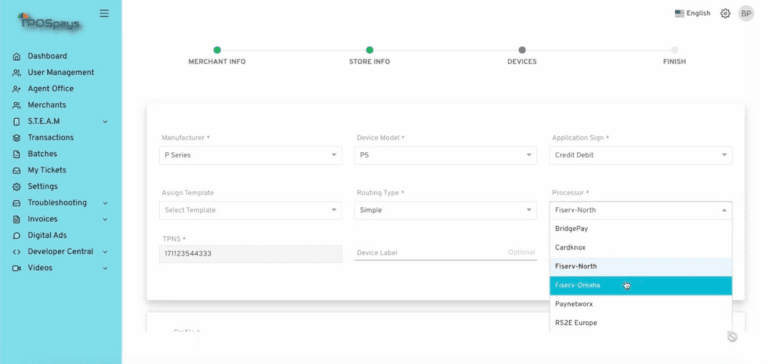The width and height of the screenshot is (768, 364).
Task: Click the Merchants sidebar icon
Action: click(x=17, y=105)
